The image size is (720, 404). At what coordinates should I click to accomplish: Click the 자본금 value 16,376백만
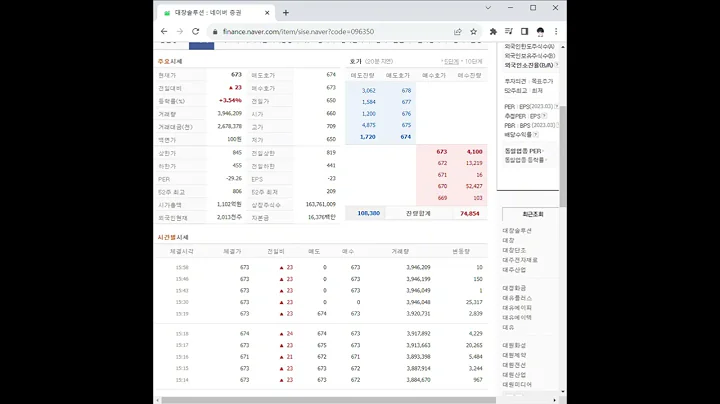pos(322,217)
